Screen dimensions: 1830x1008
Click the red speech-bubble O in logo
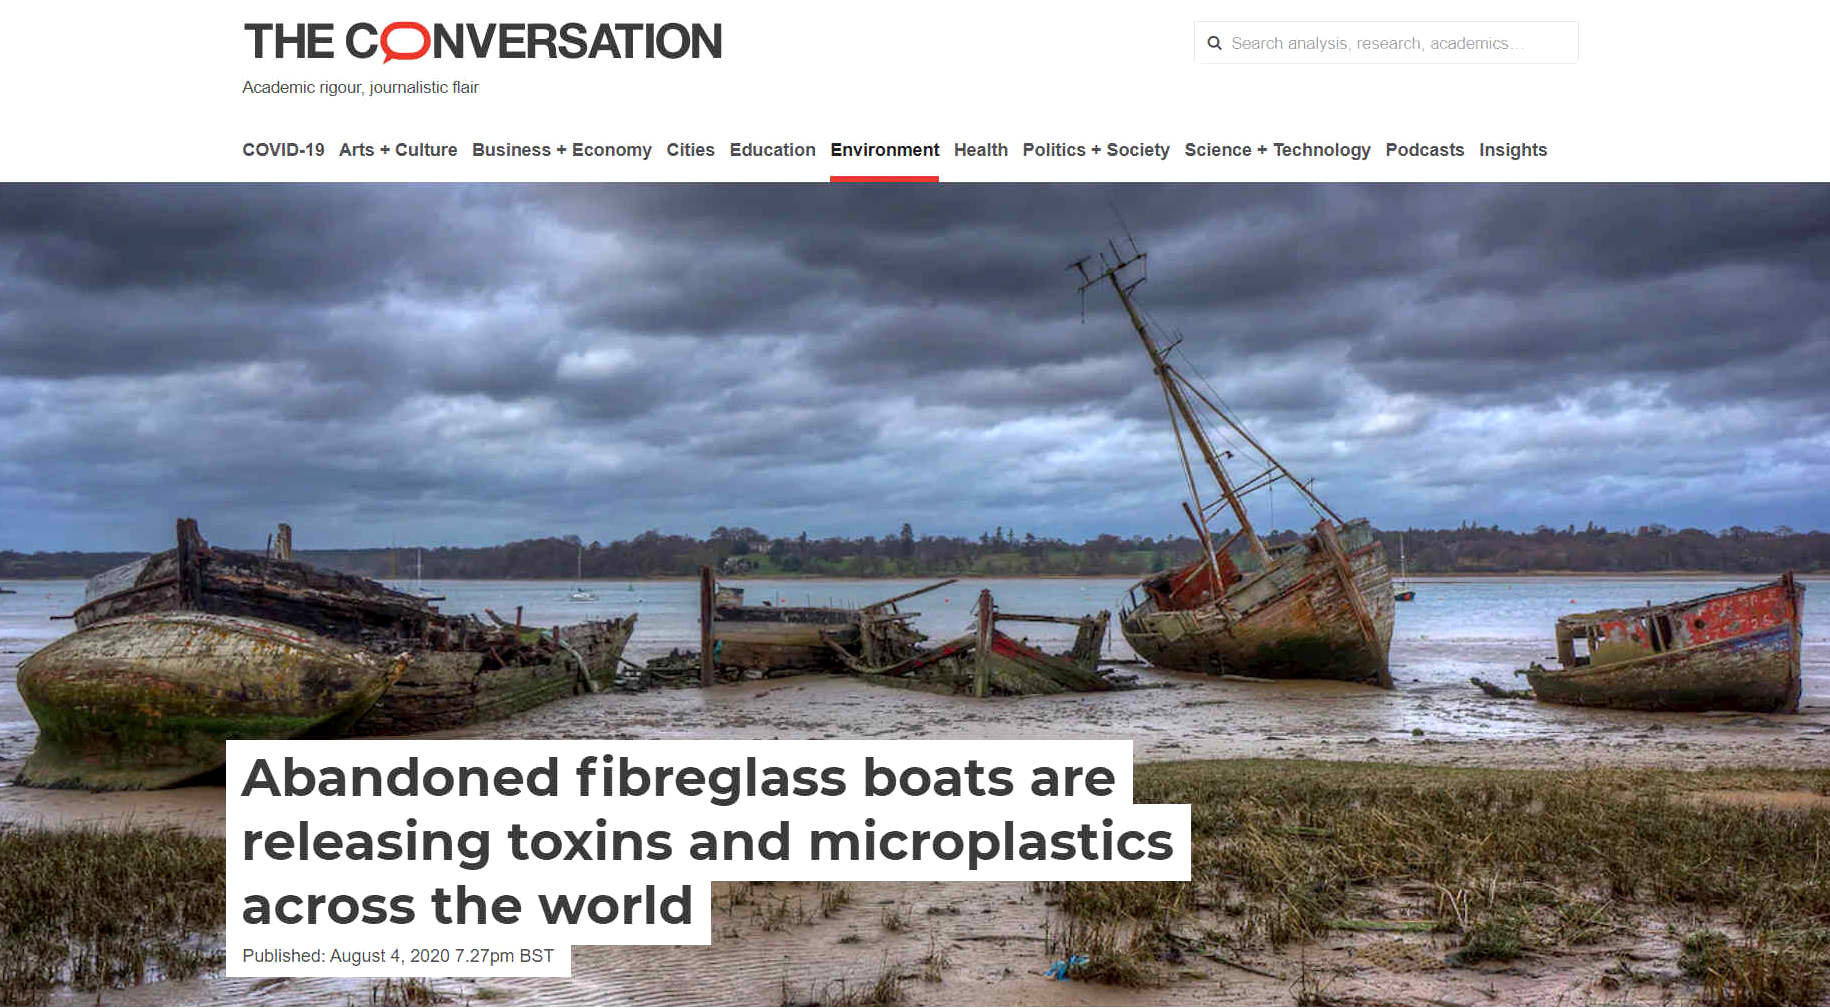pyautogui.click(x=405, y=43)
